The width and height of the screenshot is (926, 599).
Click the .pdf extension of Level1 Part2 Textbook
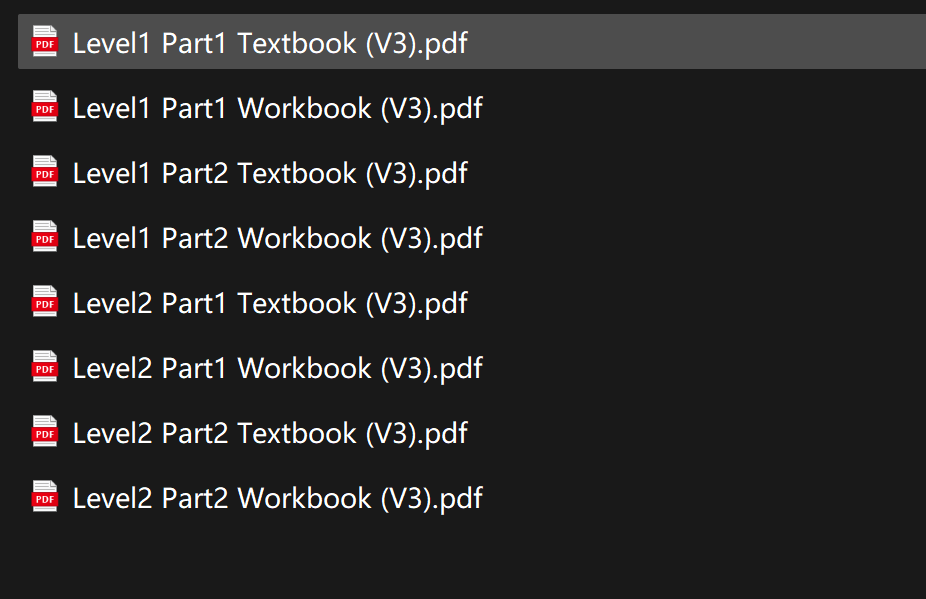point(445,173)
